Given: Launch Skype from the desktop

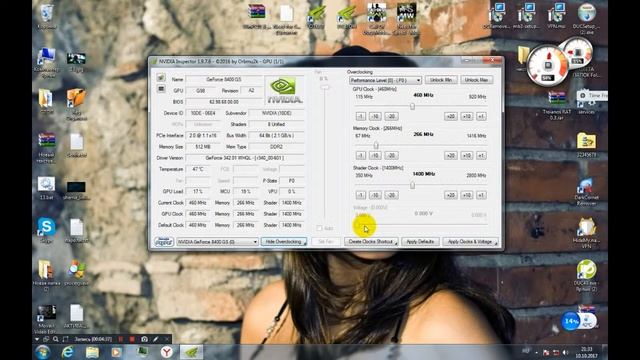Looking at the screenshot, I should [x=46, y=230].
